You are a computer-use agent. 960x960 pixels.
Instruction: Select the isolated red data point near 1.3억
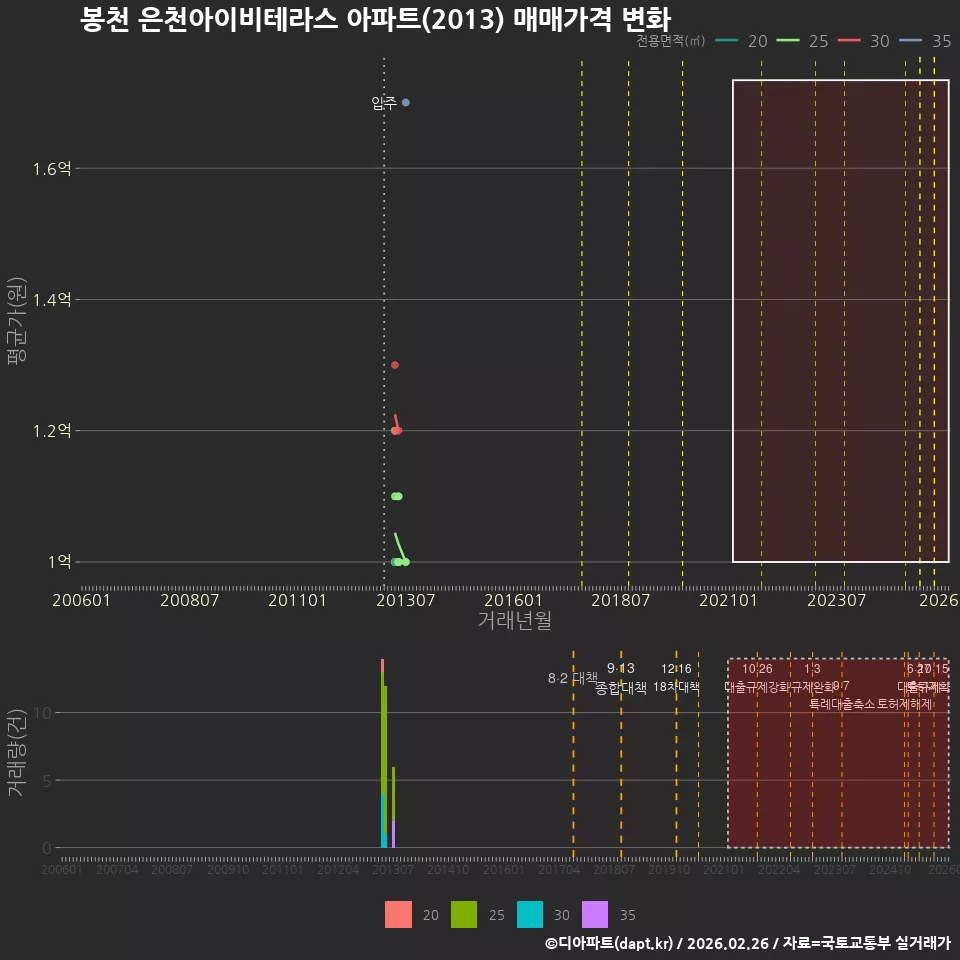395,365
